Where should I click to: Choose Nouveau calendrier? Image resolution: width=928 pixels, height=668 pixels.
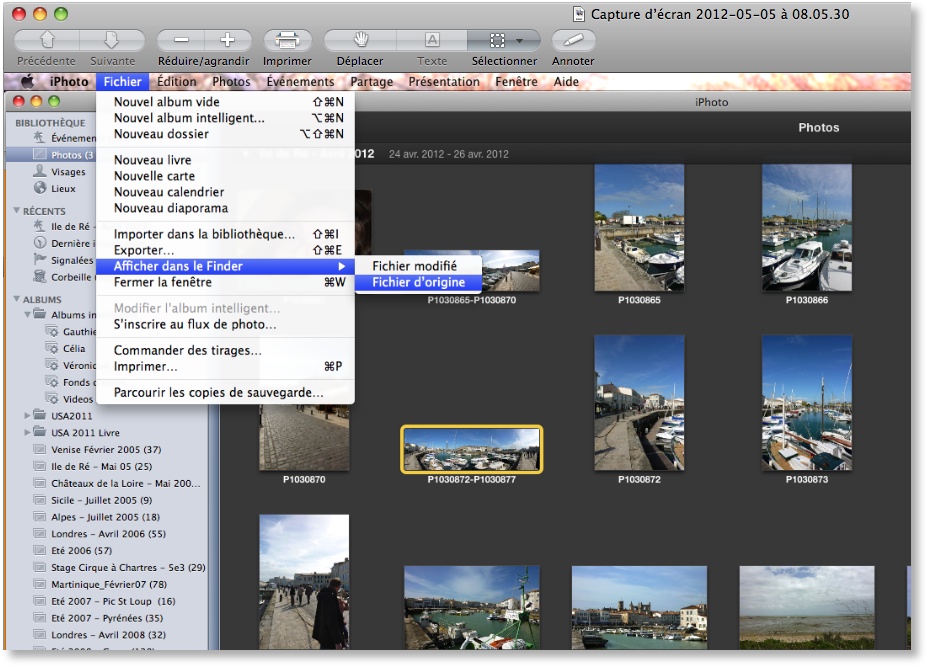coord(225,192)
